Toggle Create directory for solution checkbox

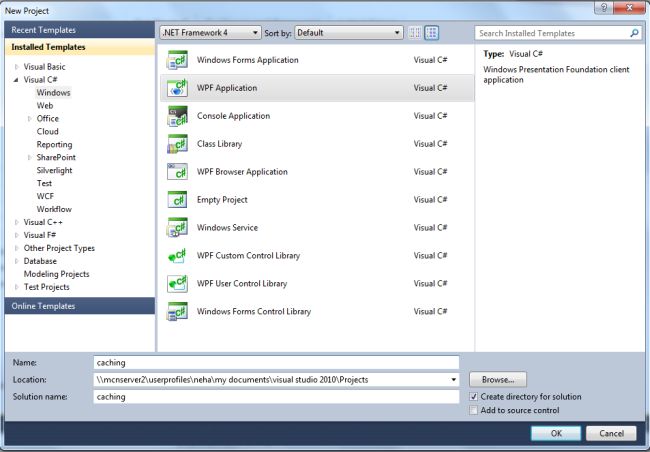point(473,397)
